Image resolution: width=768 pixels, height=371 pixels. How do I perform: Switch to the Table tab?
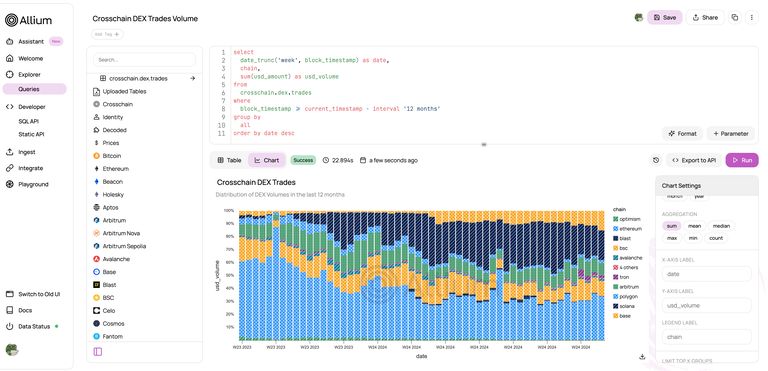tap(229, 160)
